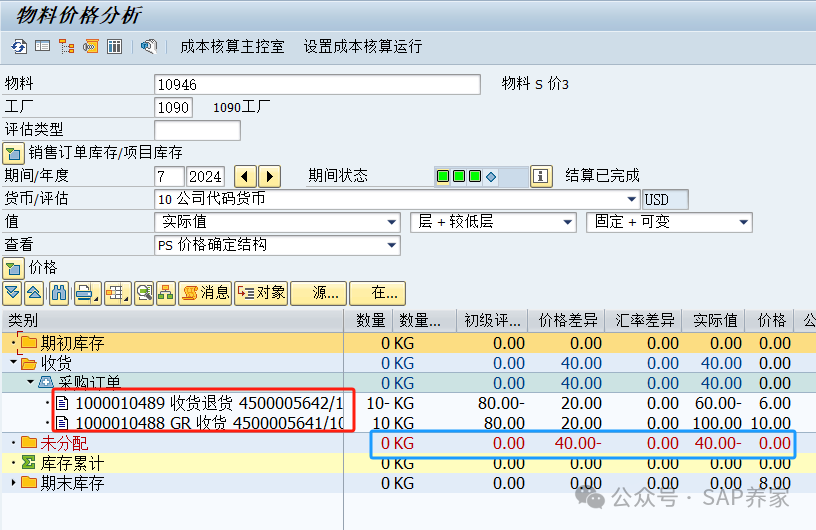Open the 层 + 较低层 dropdown
This screenshot has height=530, width=816.
(567, 222)
